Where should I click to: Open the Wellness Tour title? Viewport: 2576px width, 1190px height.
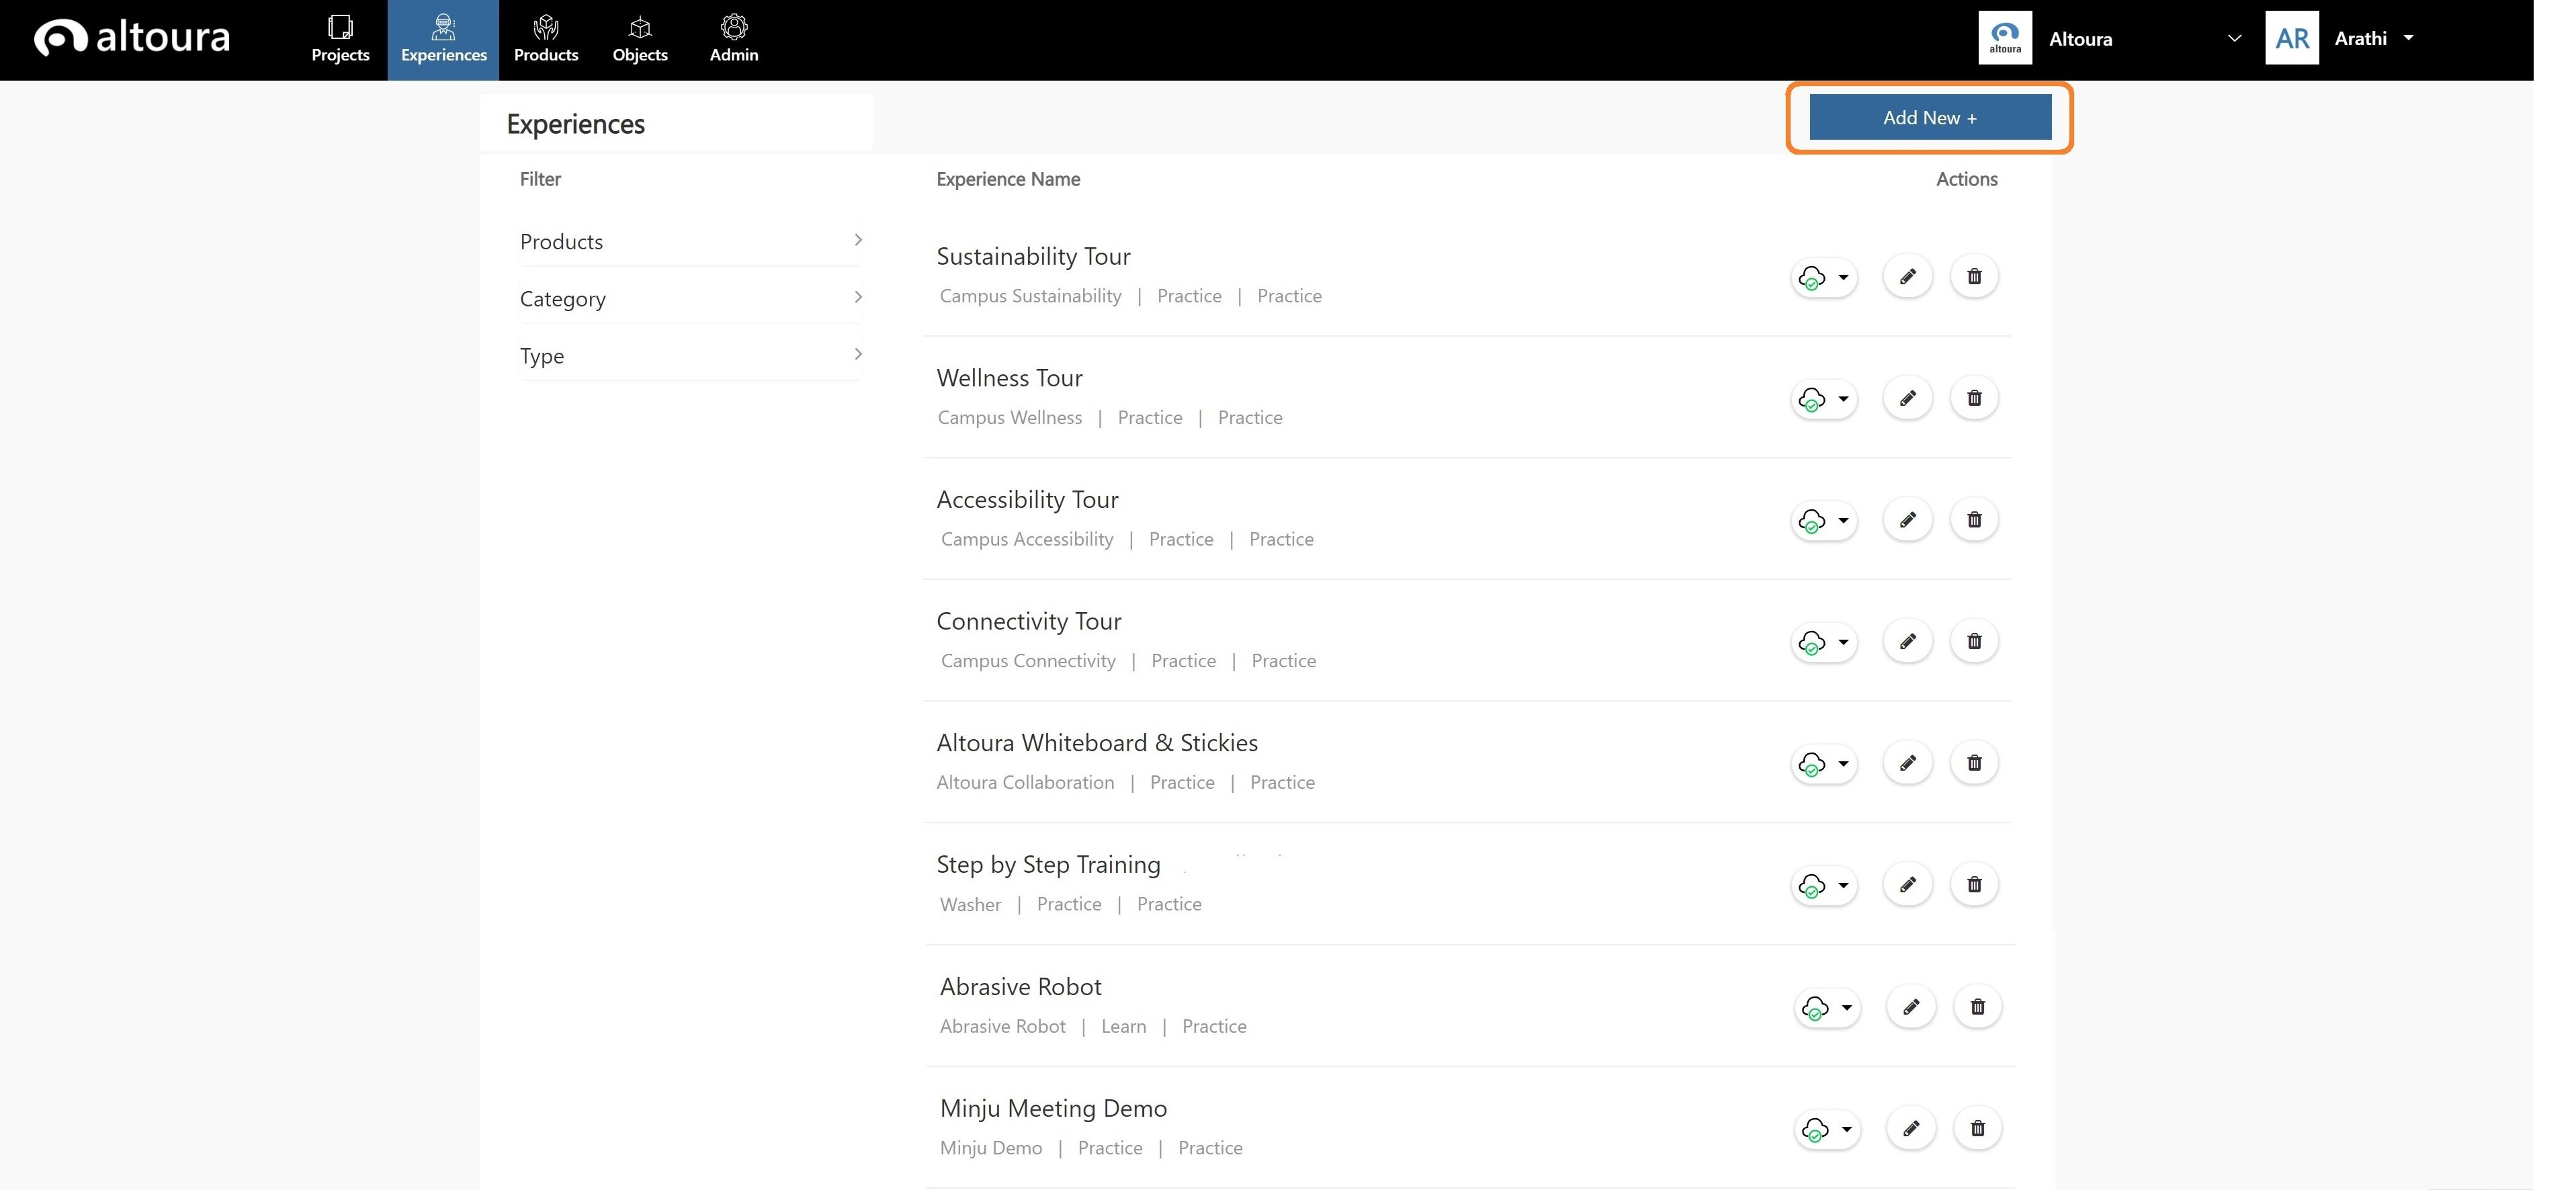1009,378
